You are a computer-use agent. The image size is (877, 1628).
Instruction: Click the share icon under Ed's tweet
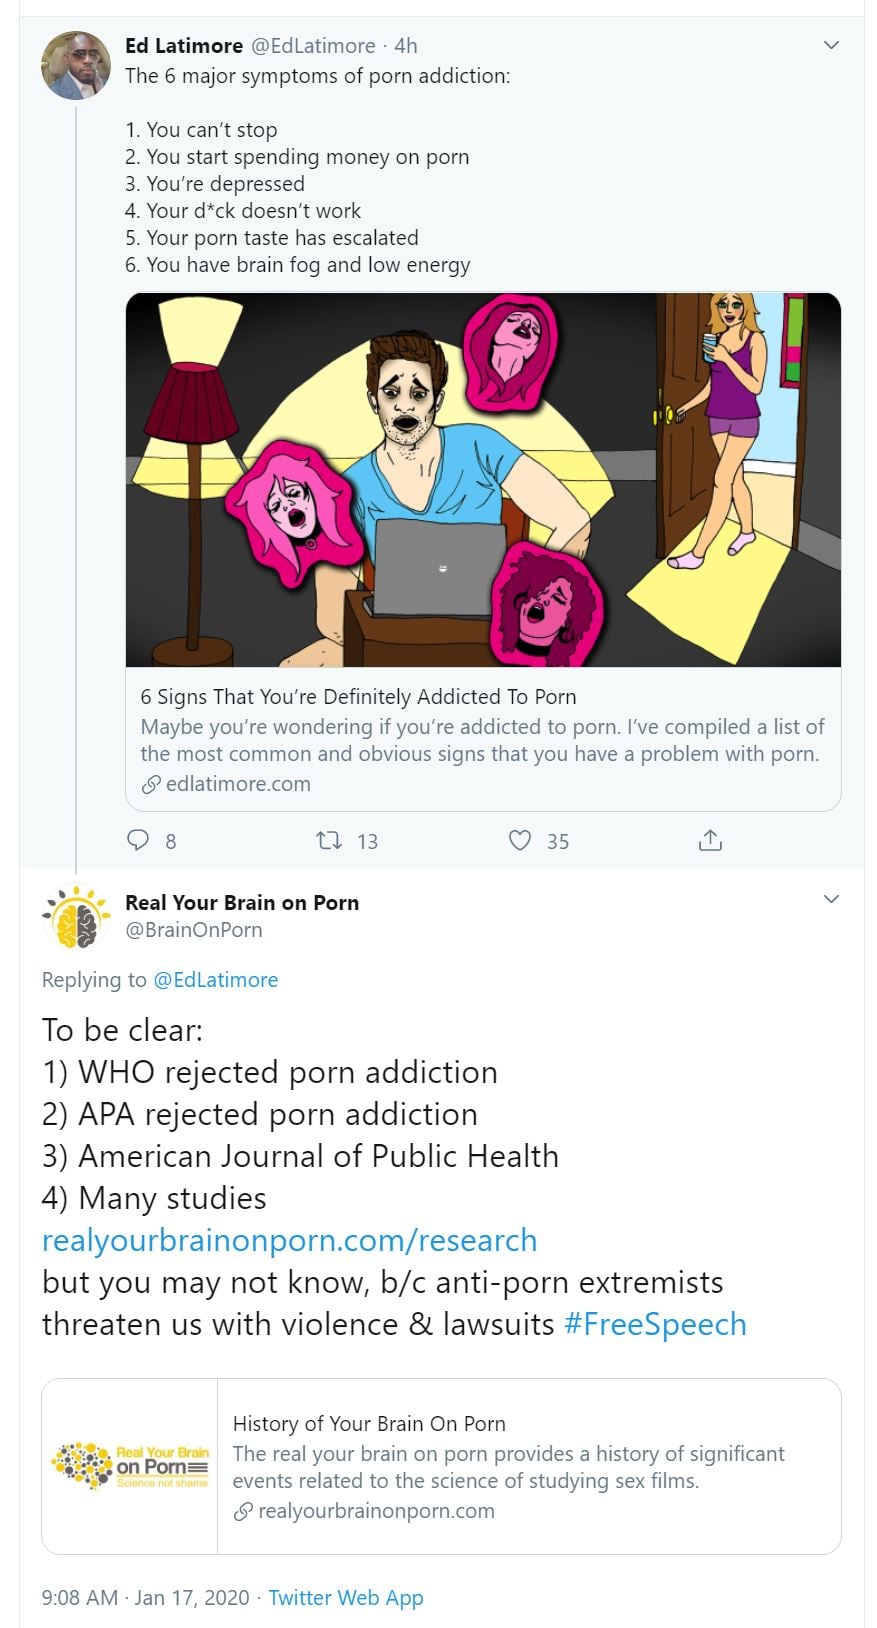click(x=710, y=840)
